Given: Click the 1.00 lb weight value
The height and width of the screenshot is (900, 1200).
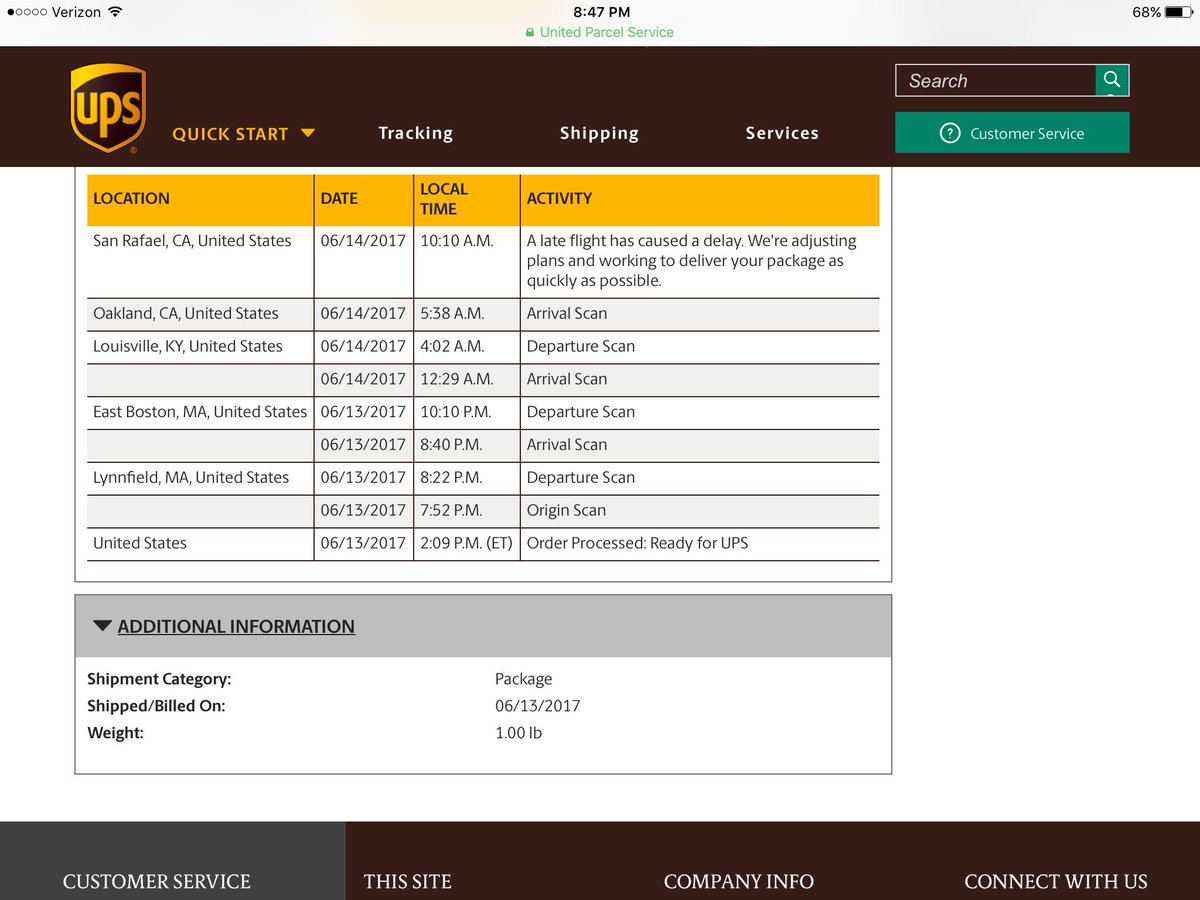Looking at the screenshot, I should click(518, 733).
